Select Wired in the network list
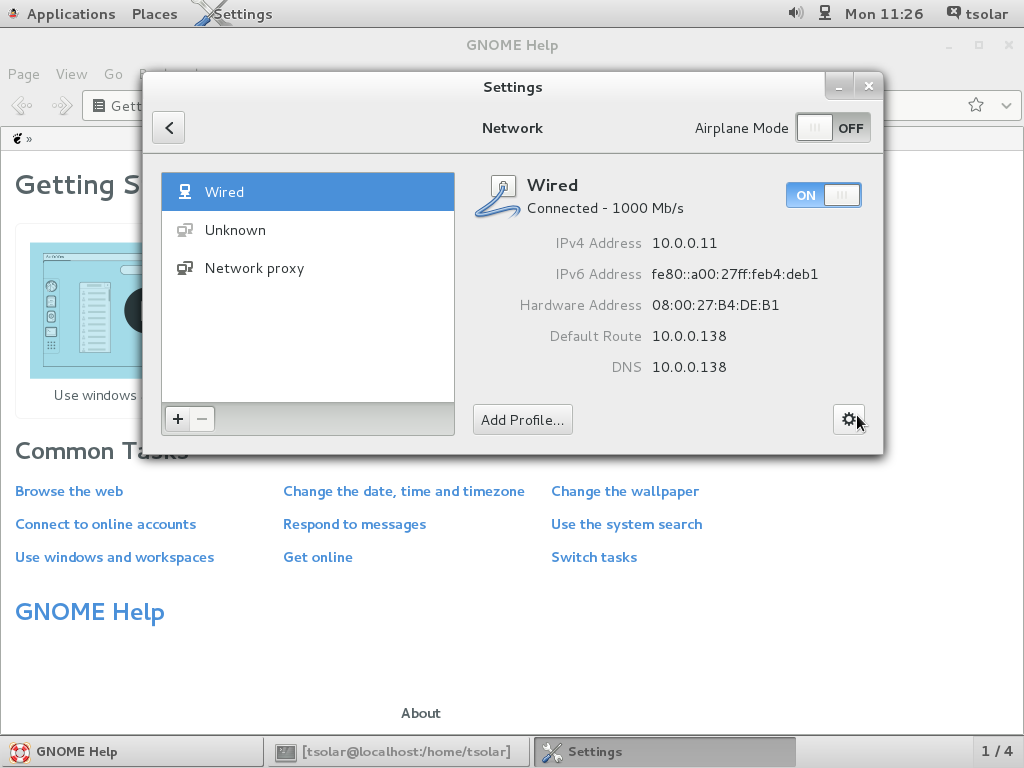The width and height of the screenshot is (1024, 768). pos(308,192)
